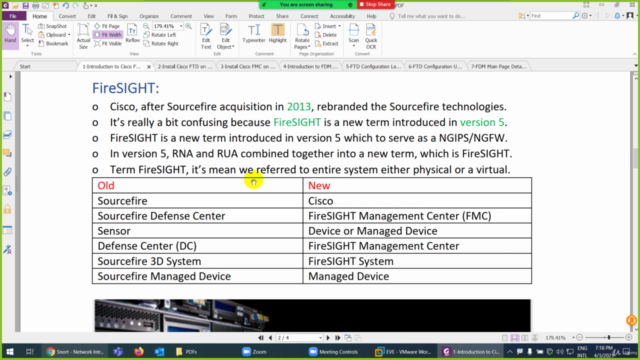Delete pages via Delete button
This screenshot has width=640, height=360.
(326, 35)
